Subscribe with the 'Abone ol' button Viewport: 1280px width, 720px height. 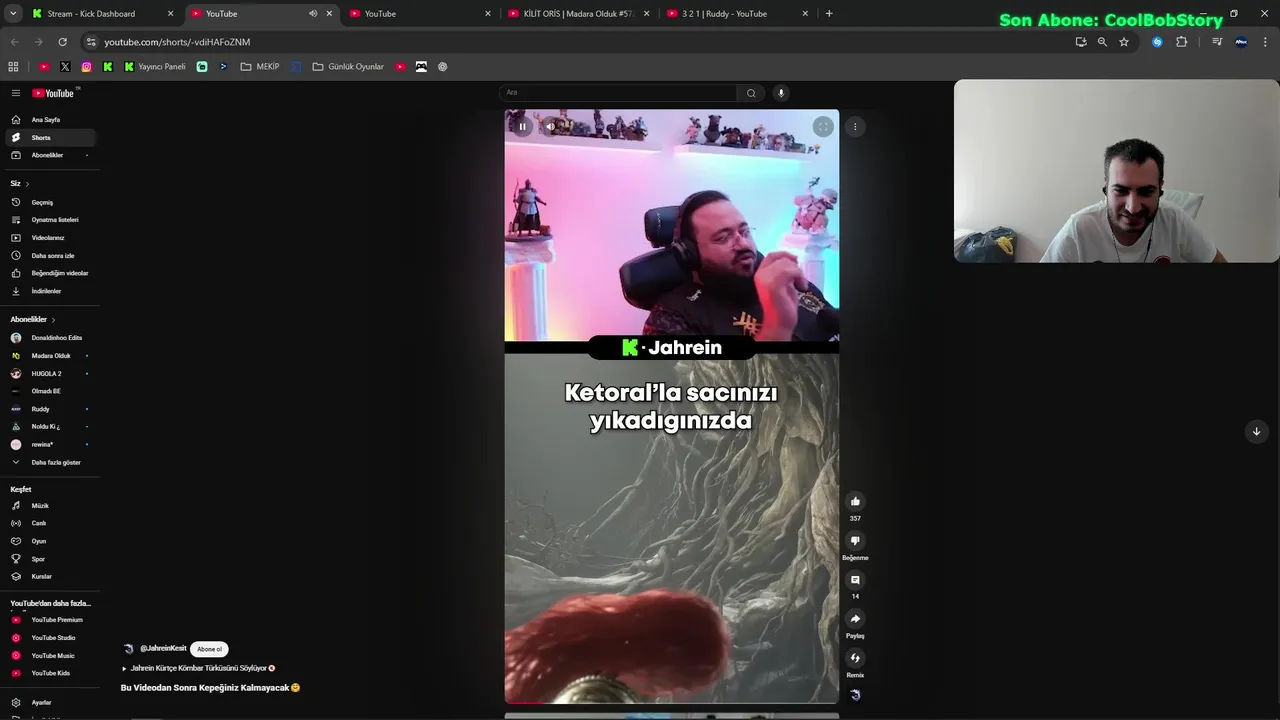[209, 649]
